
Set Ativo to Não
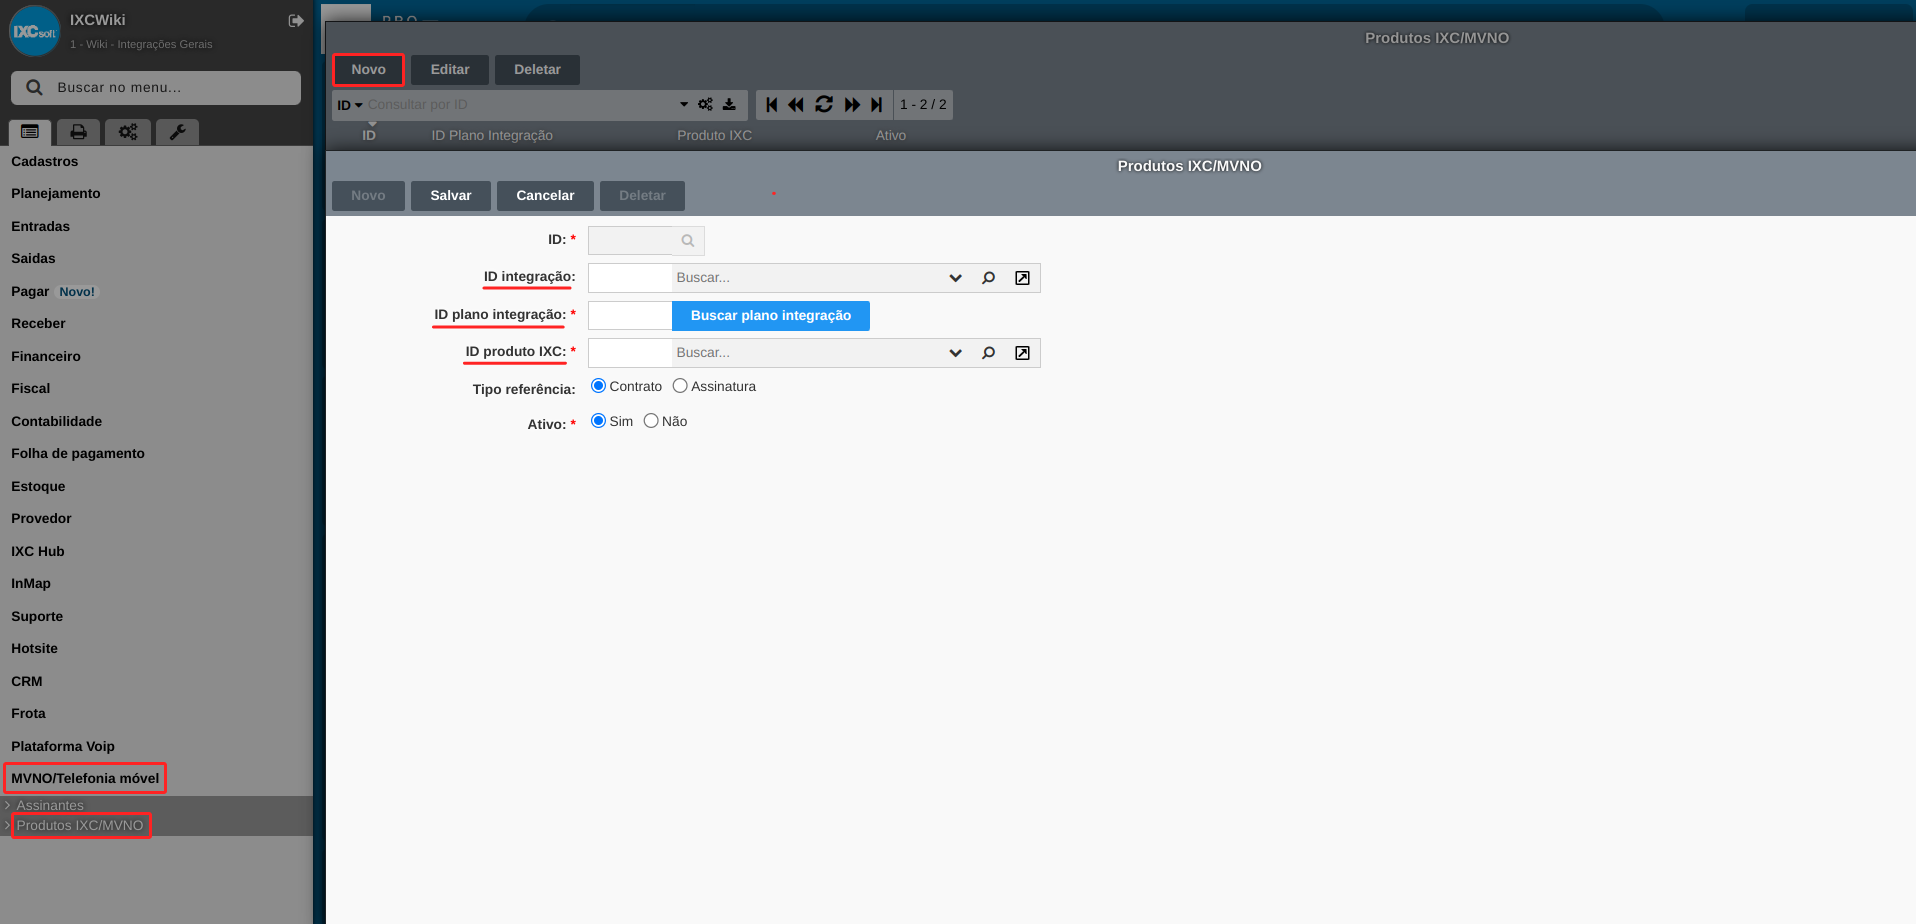(651, 421)
